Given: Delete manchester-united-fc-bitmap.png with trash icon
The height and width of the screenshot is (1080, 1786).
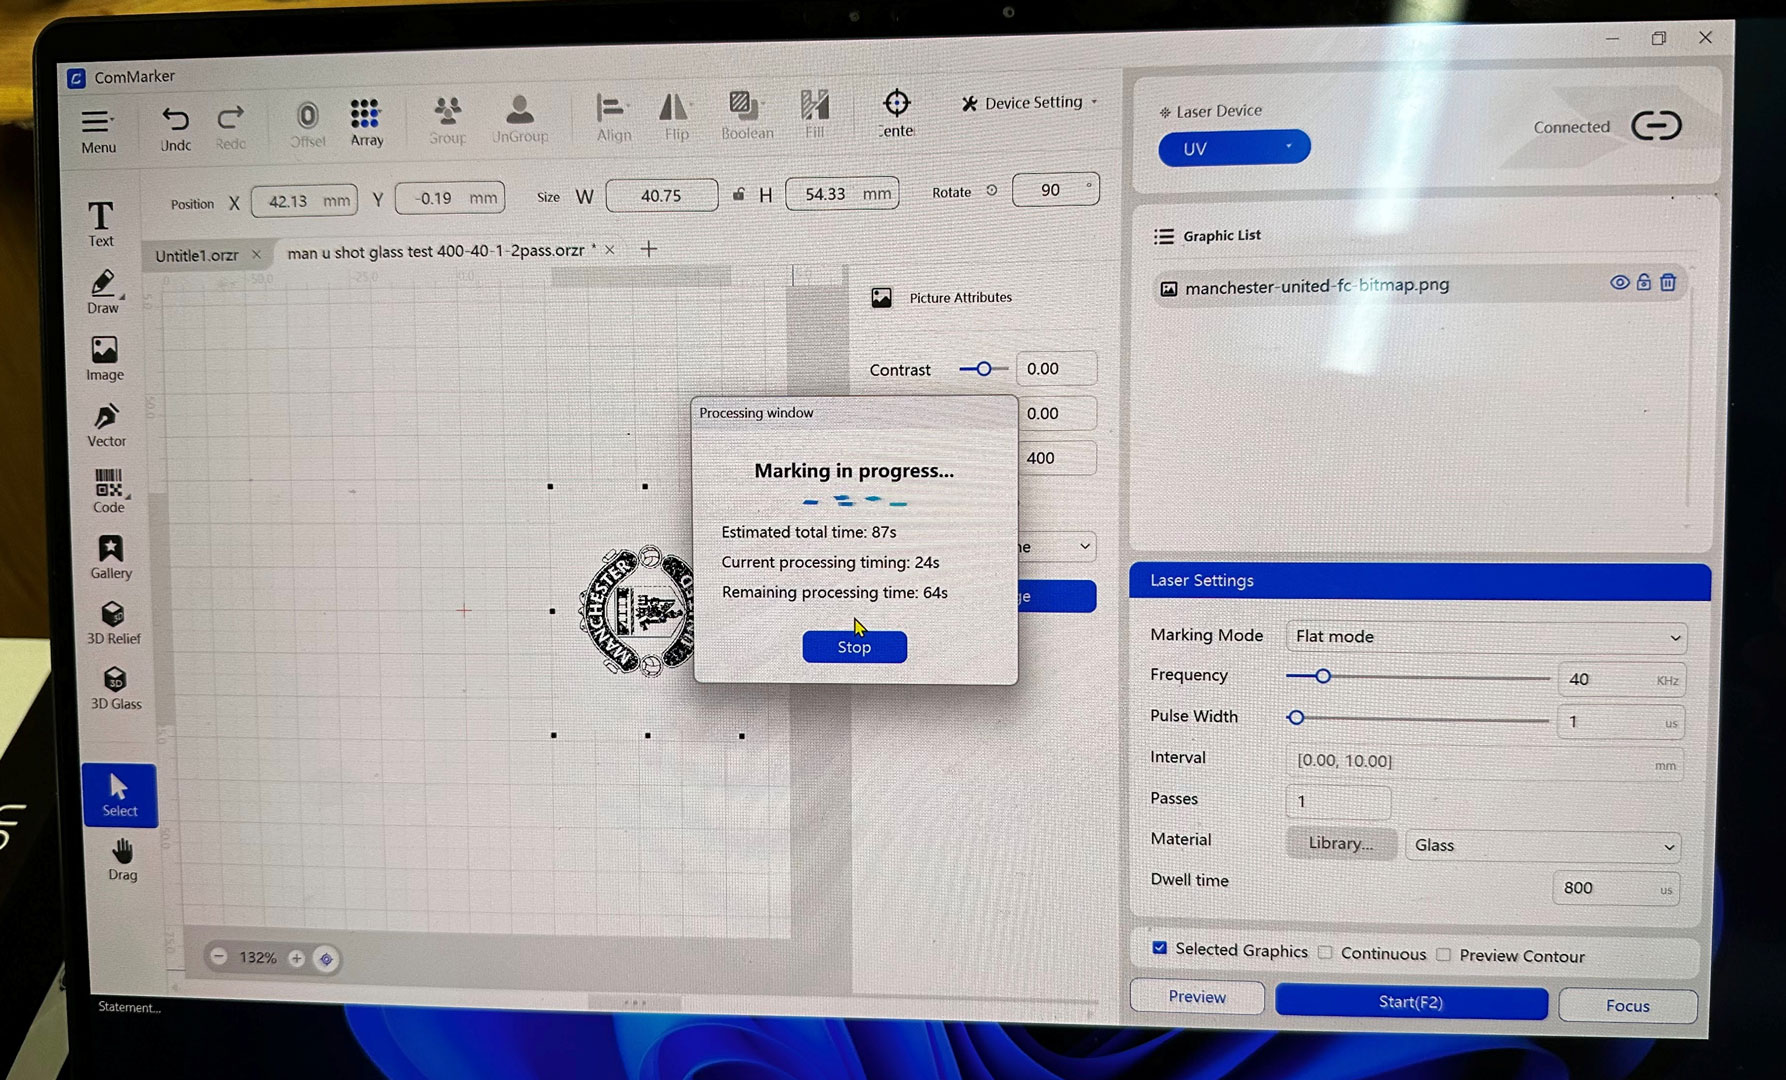Looking at the screenshot, I should coord(1668,283).
